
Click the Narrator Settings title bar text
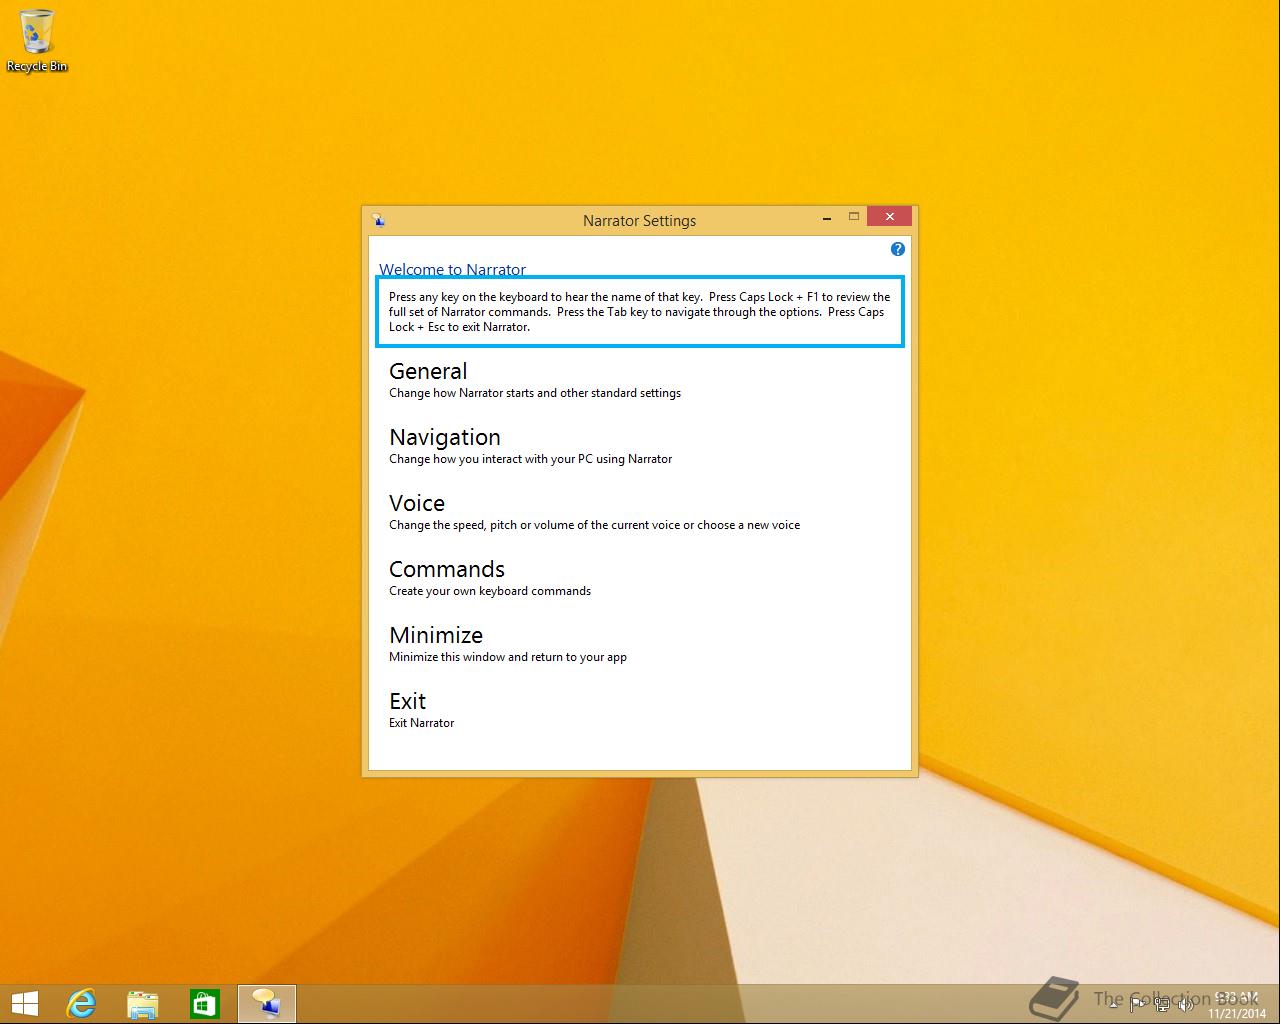point(639,220)
